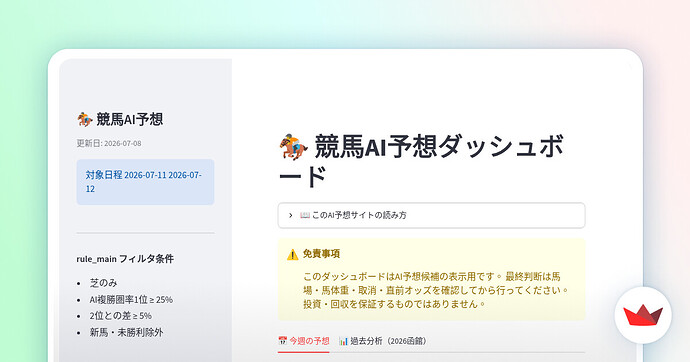Click the chevron arrow beside 読み方 expander

290,216
